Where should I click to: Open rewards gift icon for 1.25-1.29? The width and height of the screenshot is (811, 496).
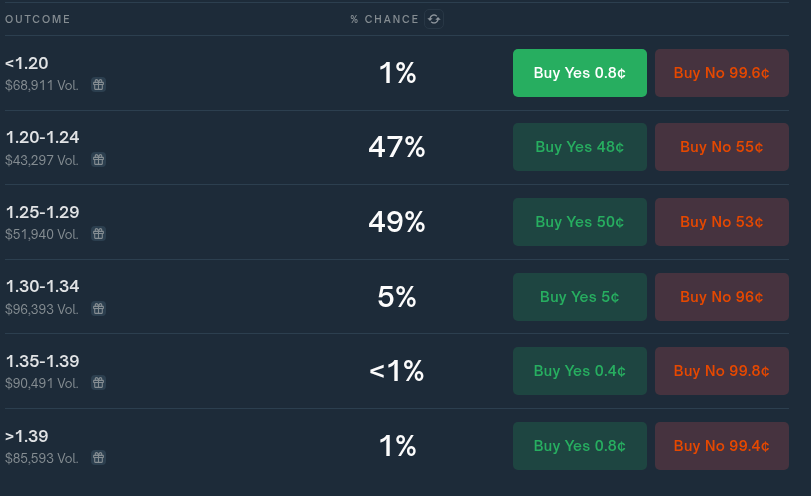[98, 234]
